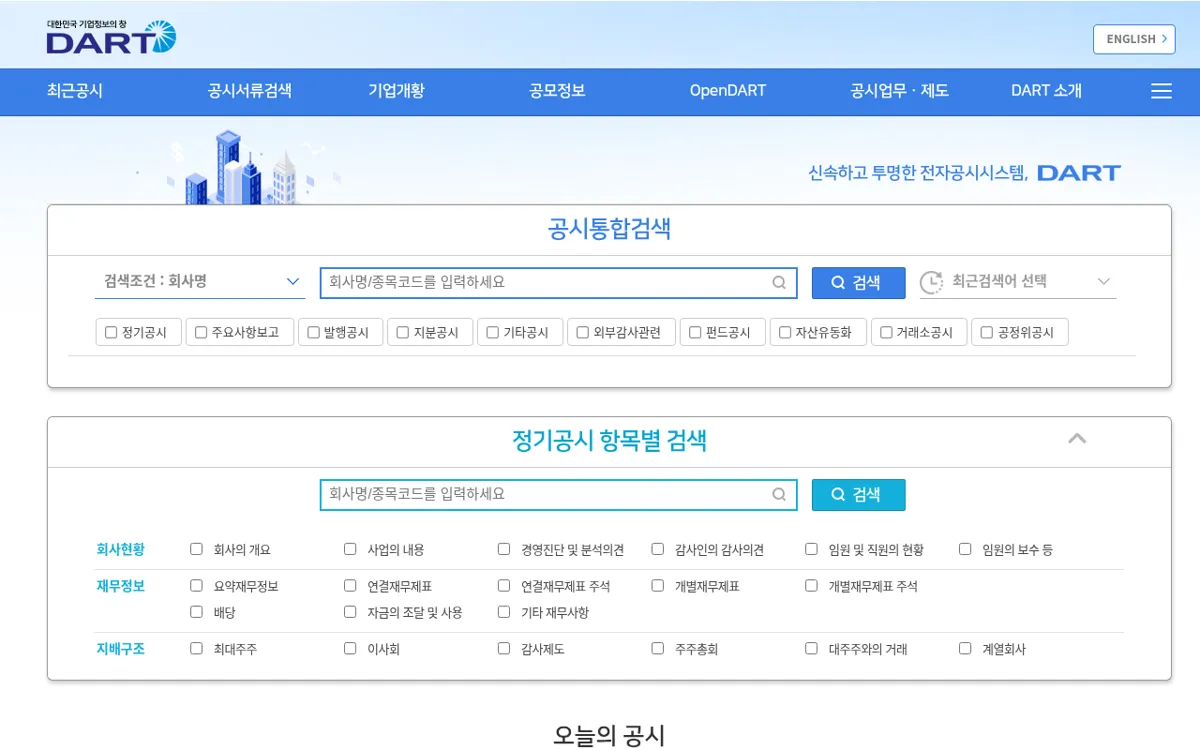Click the 재무정보 category label
This screenshot has height=750, width=1200.
click(x=121, y=586)
